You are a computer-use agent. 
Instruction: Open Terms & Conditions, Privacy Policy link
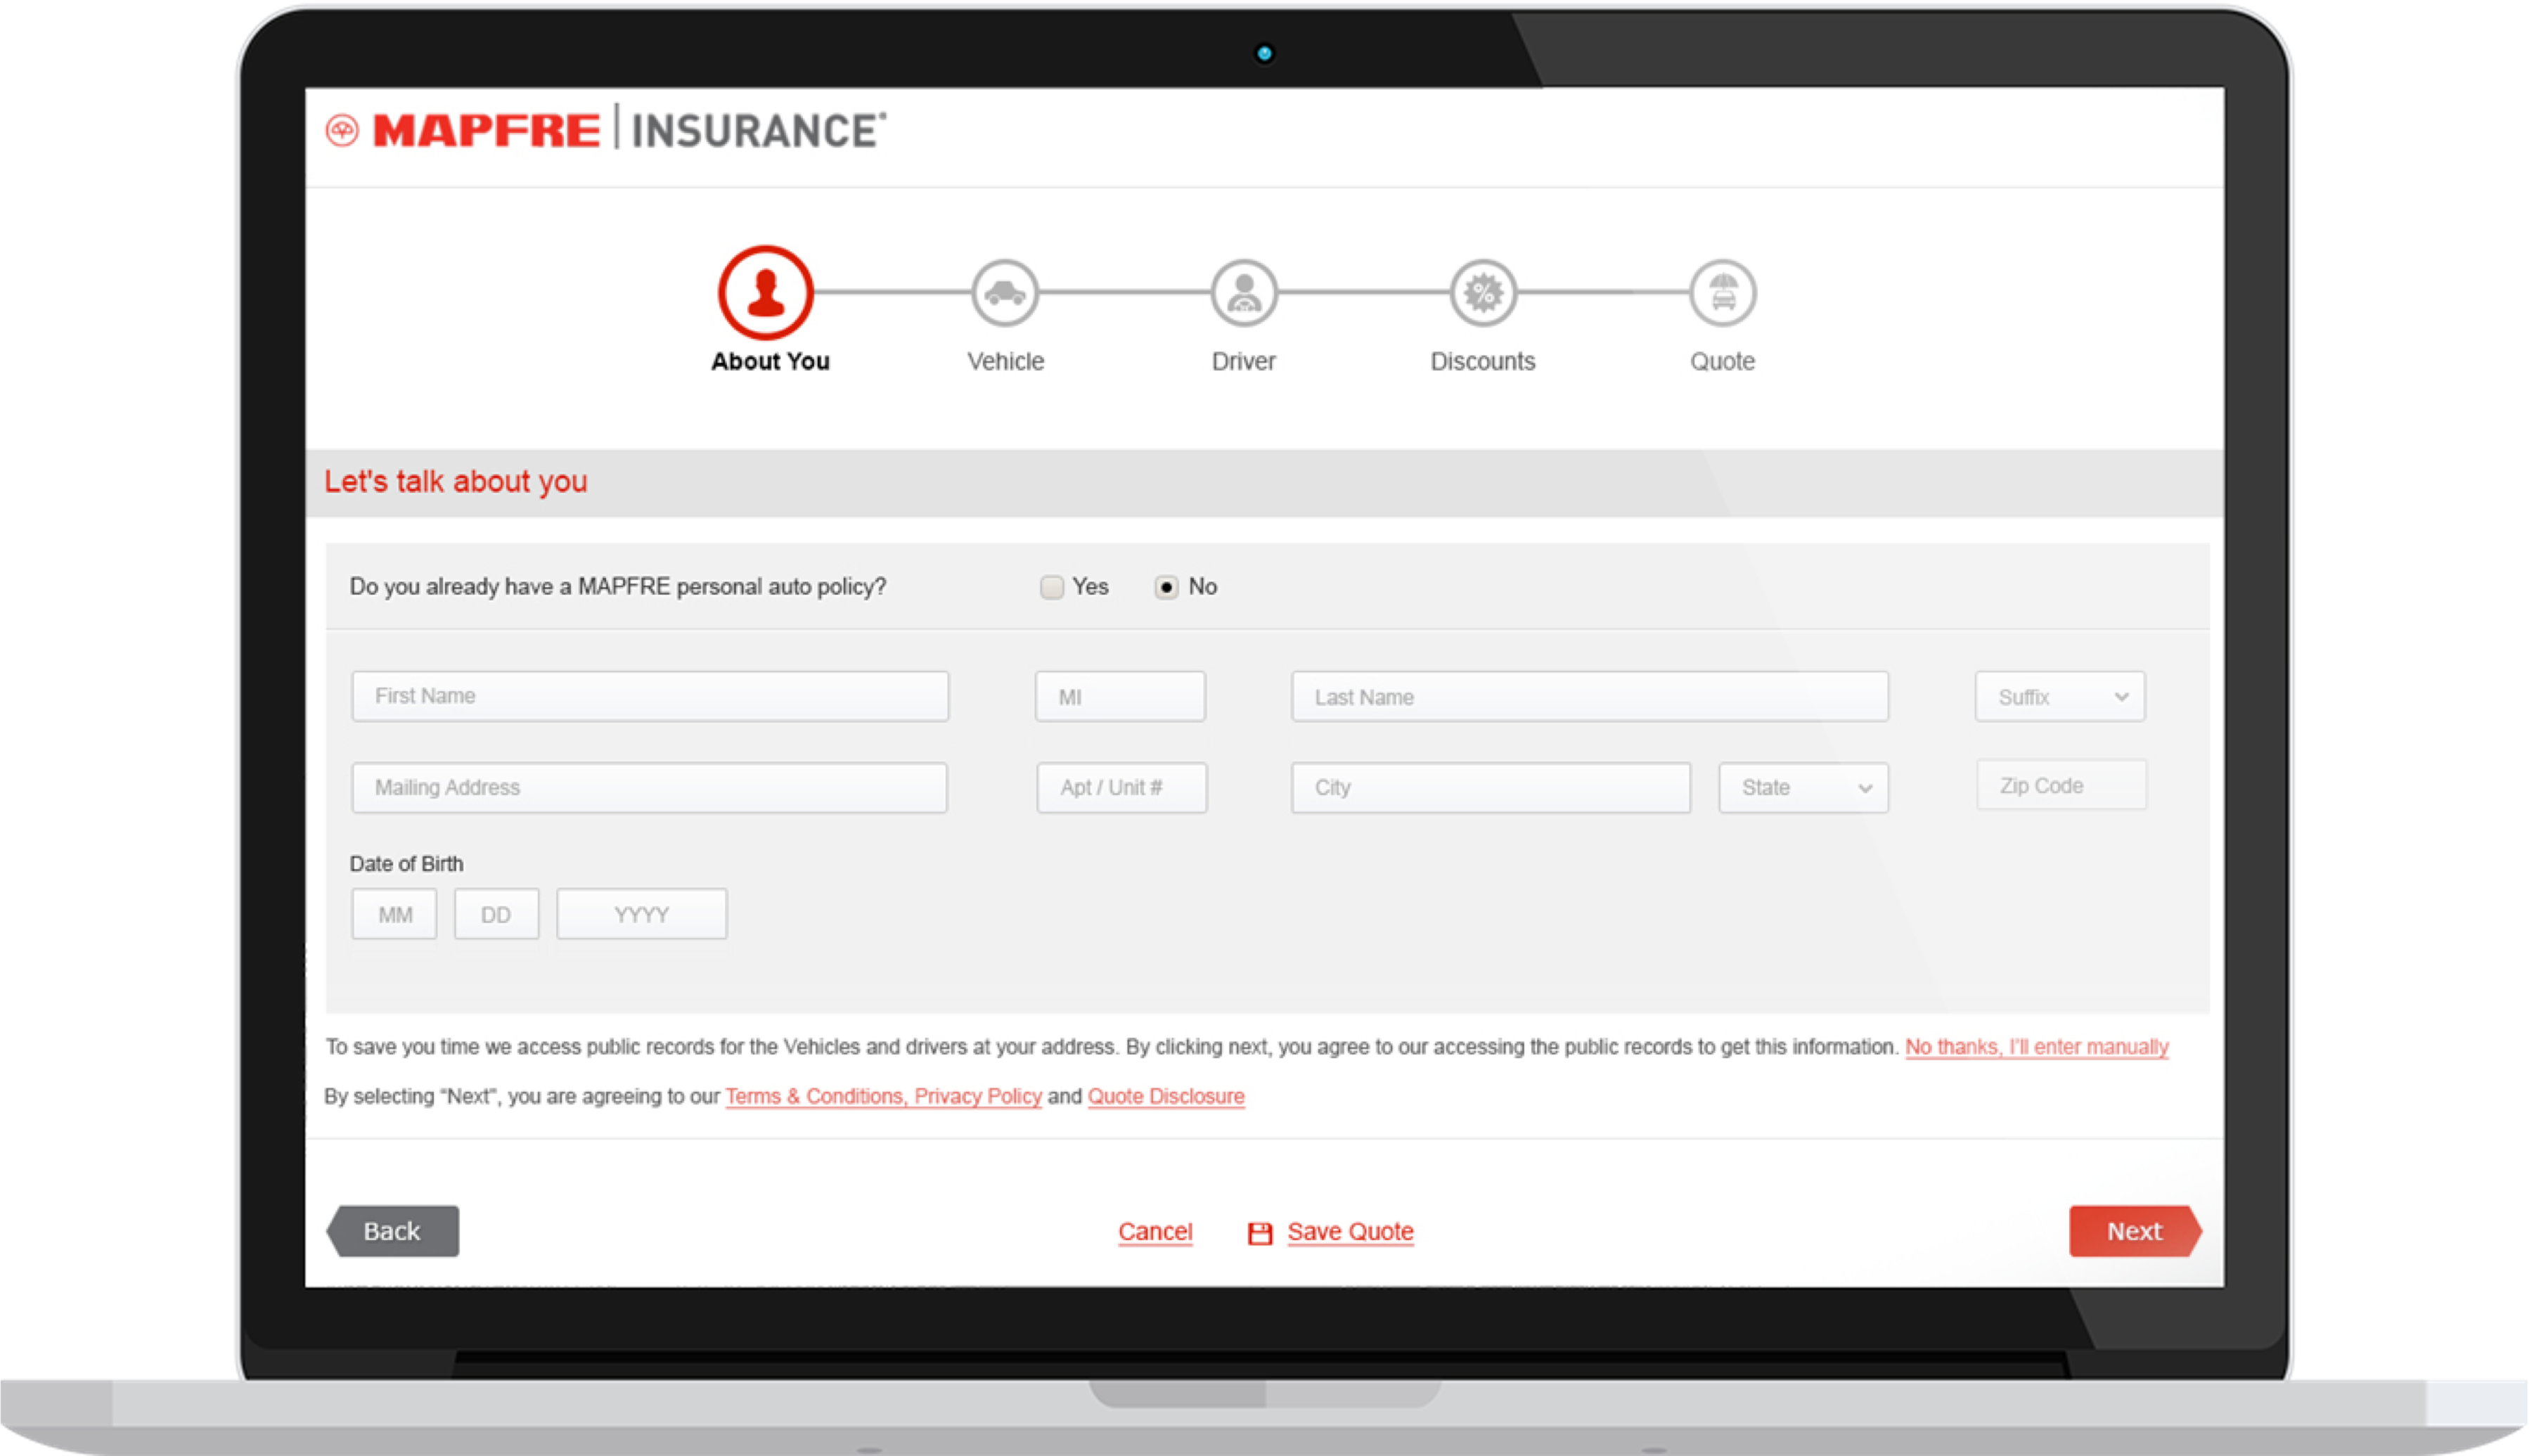pos(883,1096)
